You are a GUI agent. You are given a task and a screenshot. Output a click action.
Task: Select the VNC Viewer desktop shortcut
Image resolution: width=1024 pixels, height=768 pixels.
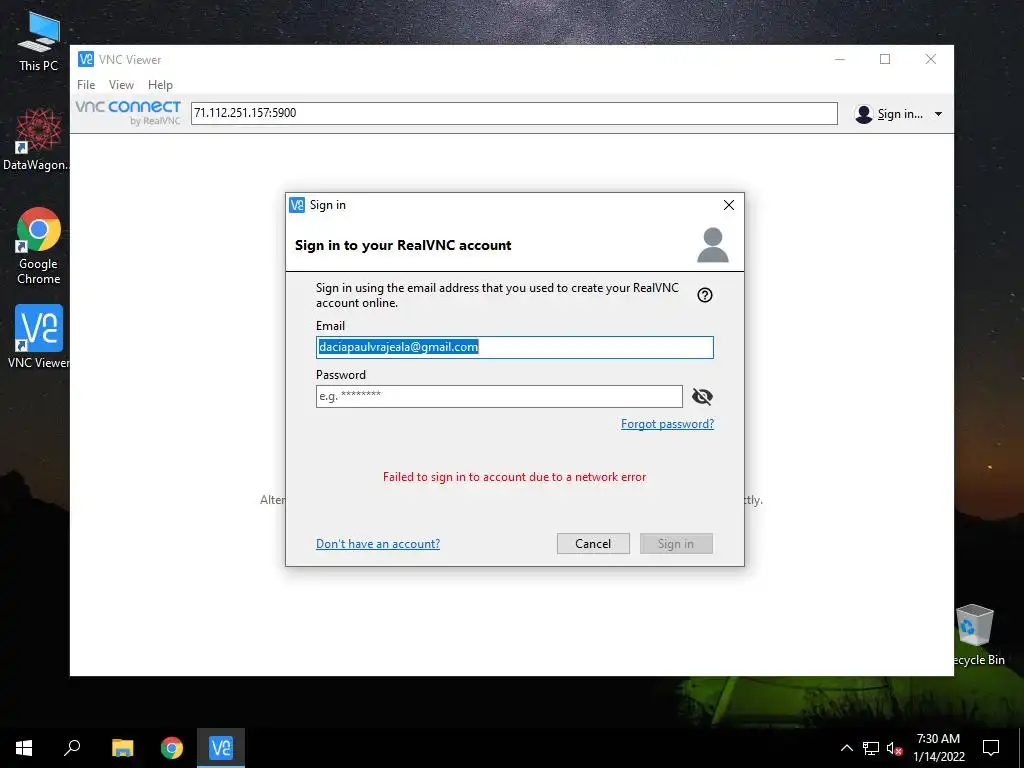point(39,336)
